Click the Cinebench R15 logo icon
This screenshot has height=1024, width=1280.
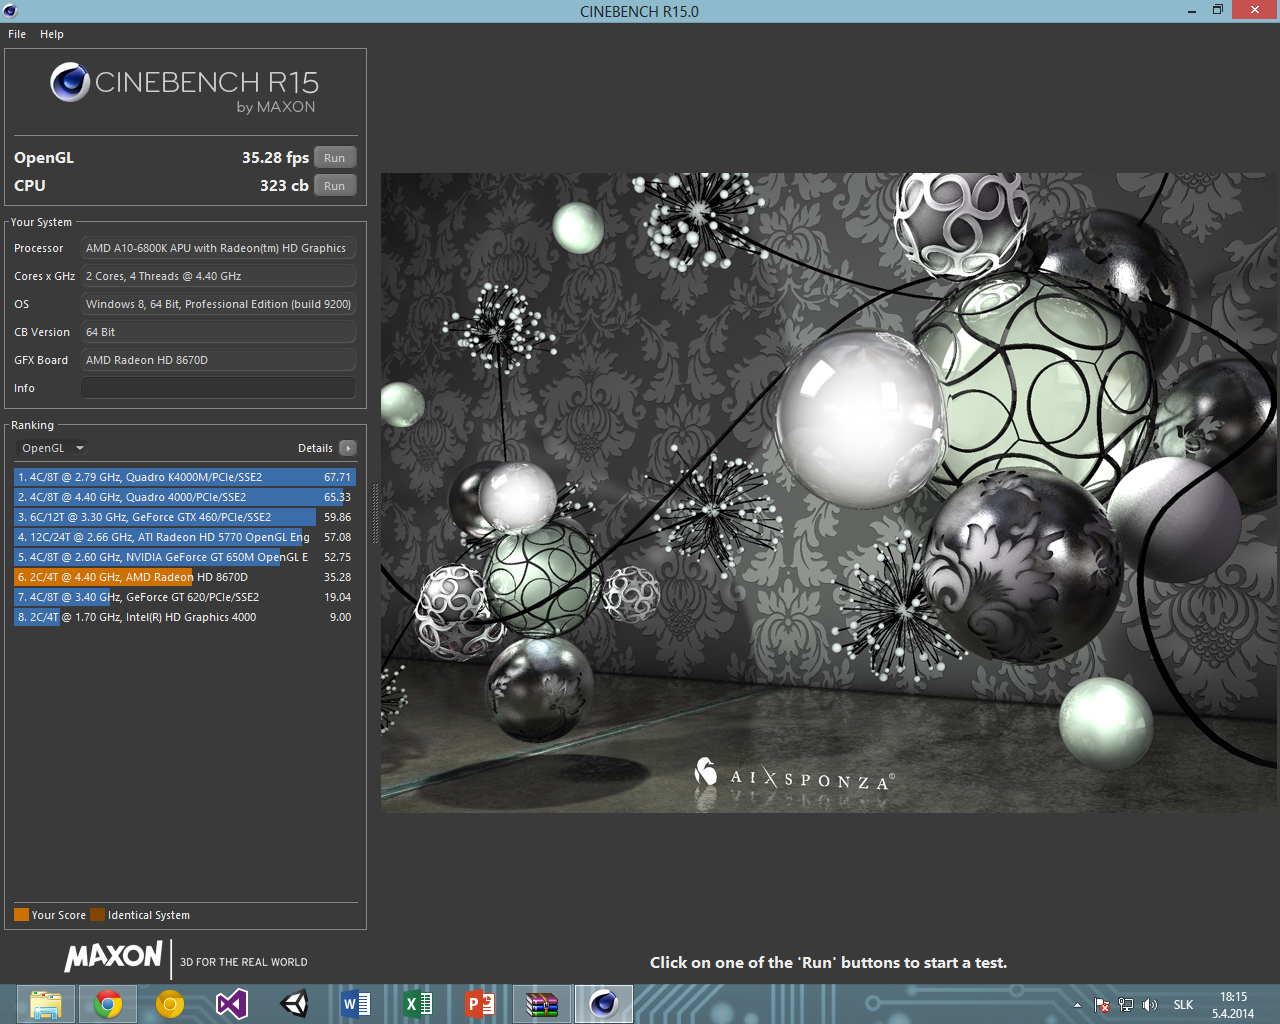tap(70, 82)
